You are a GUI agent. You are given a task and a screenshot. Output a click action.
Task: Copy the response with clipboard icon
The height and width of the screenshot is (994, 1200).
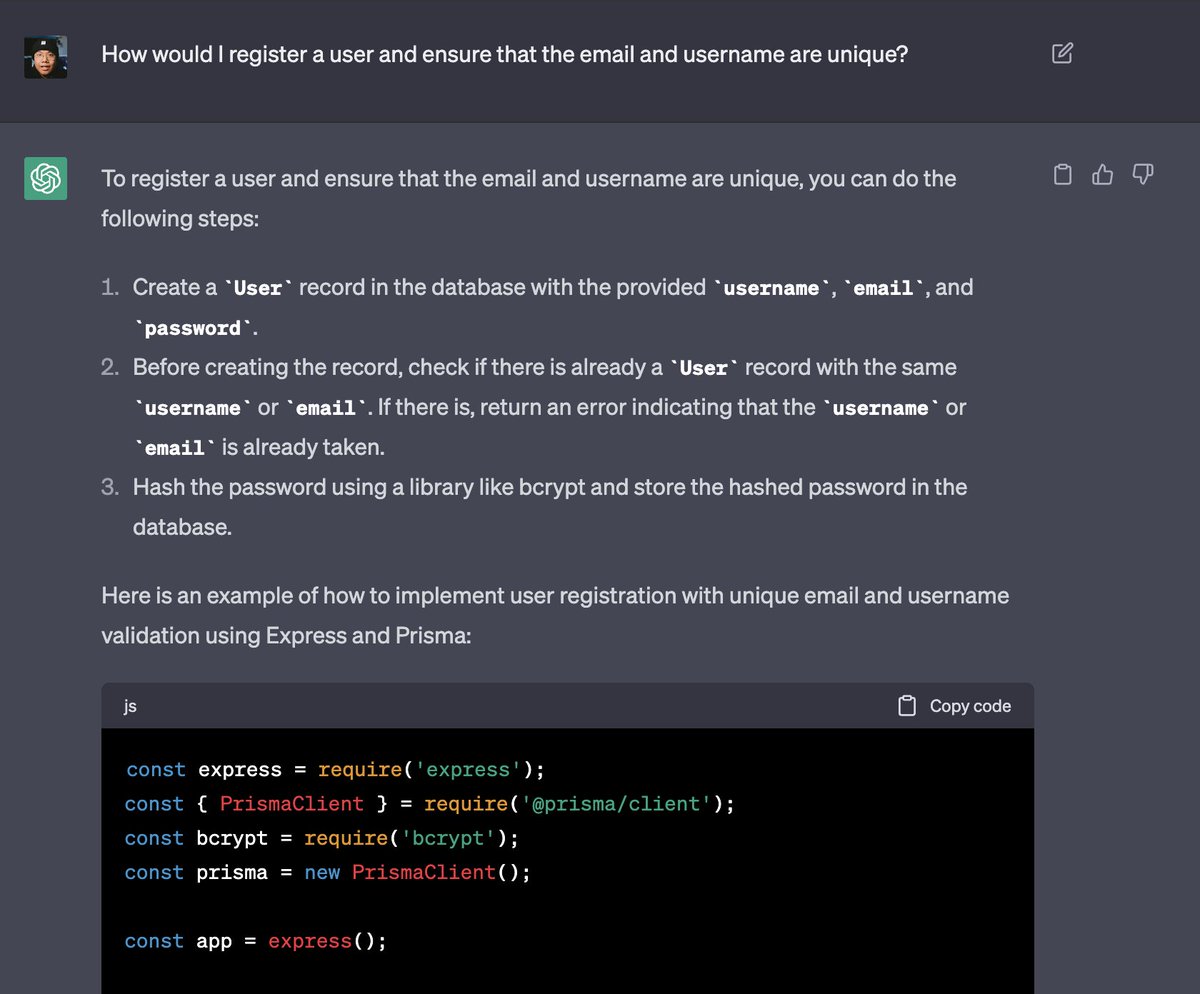[1063, 175]
